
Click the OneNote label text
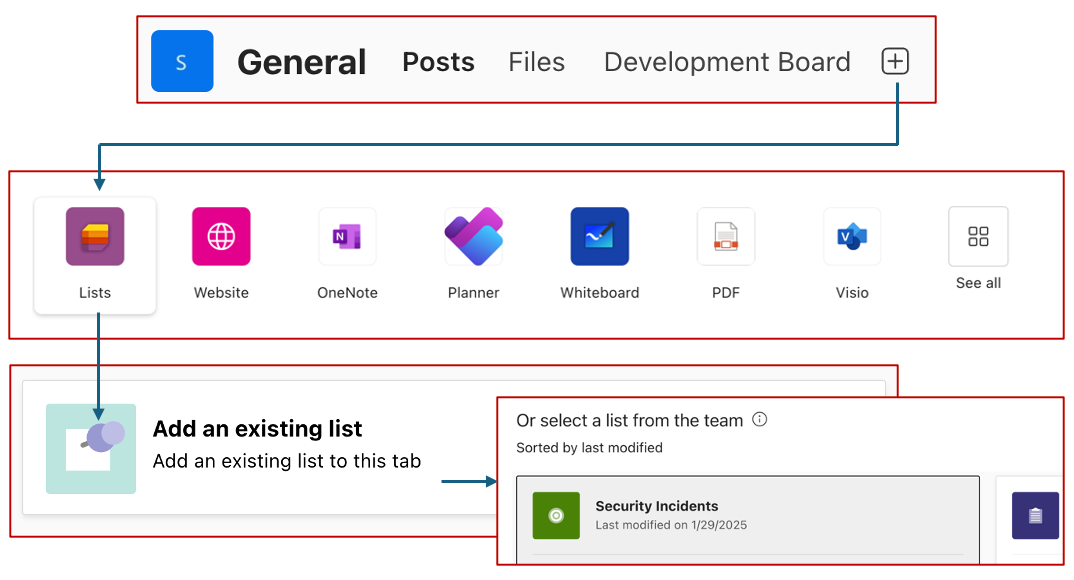click(347, 292)
